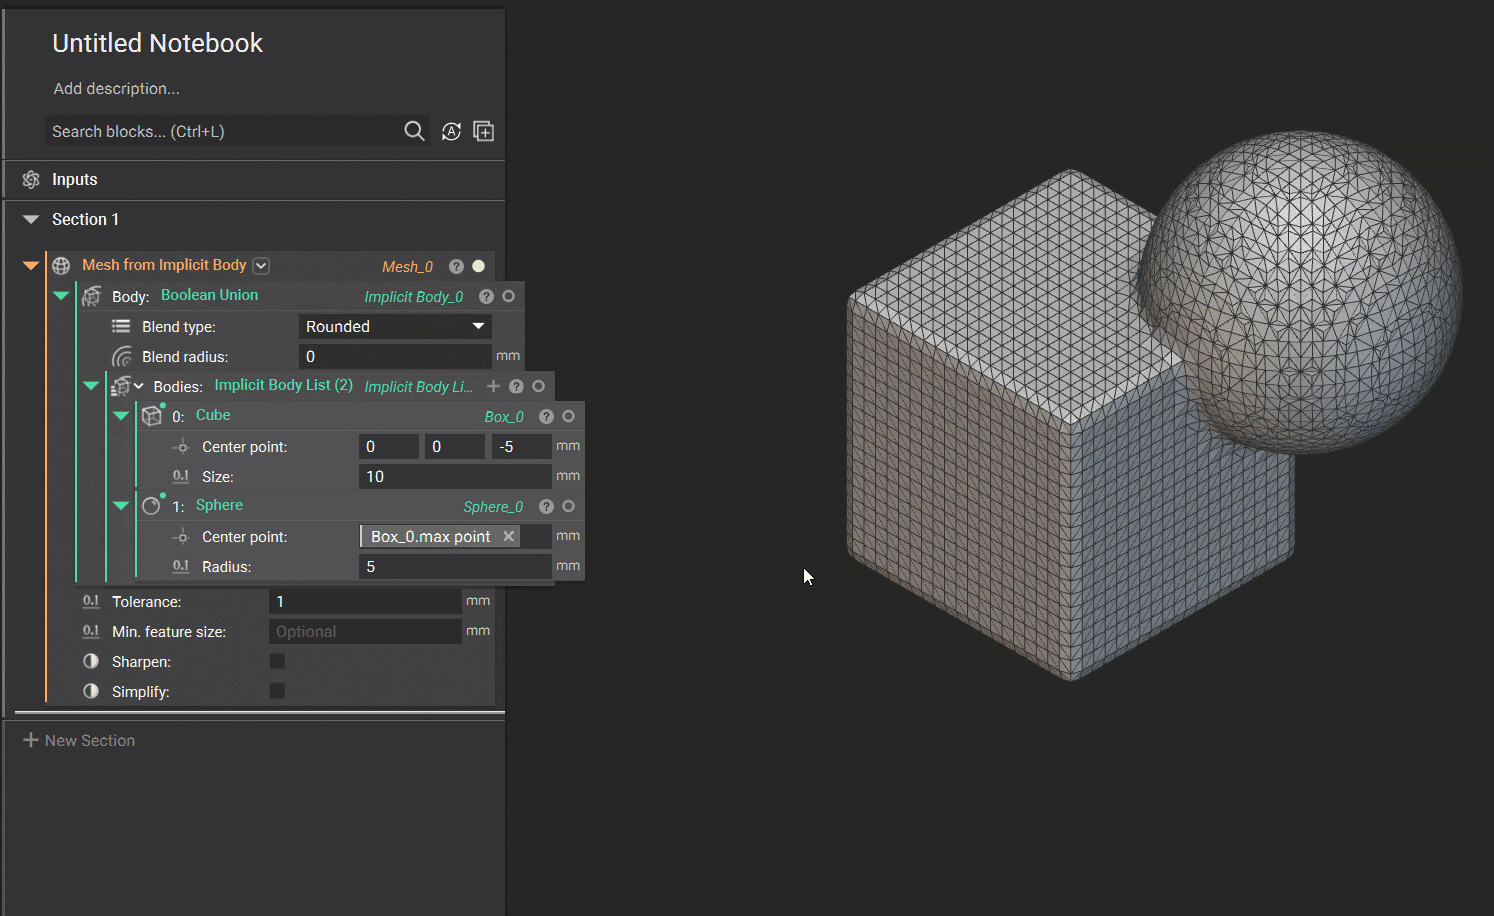Click the search magnifier icon
This screenshot has width=1494, height=916.
[414, 131]
